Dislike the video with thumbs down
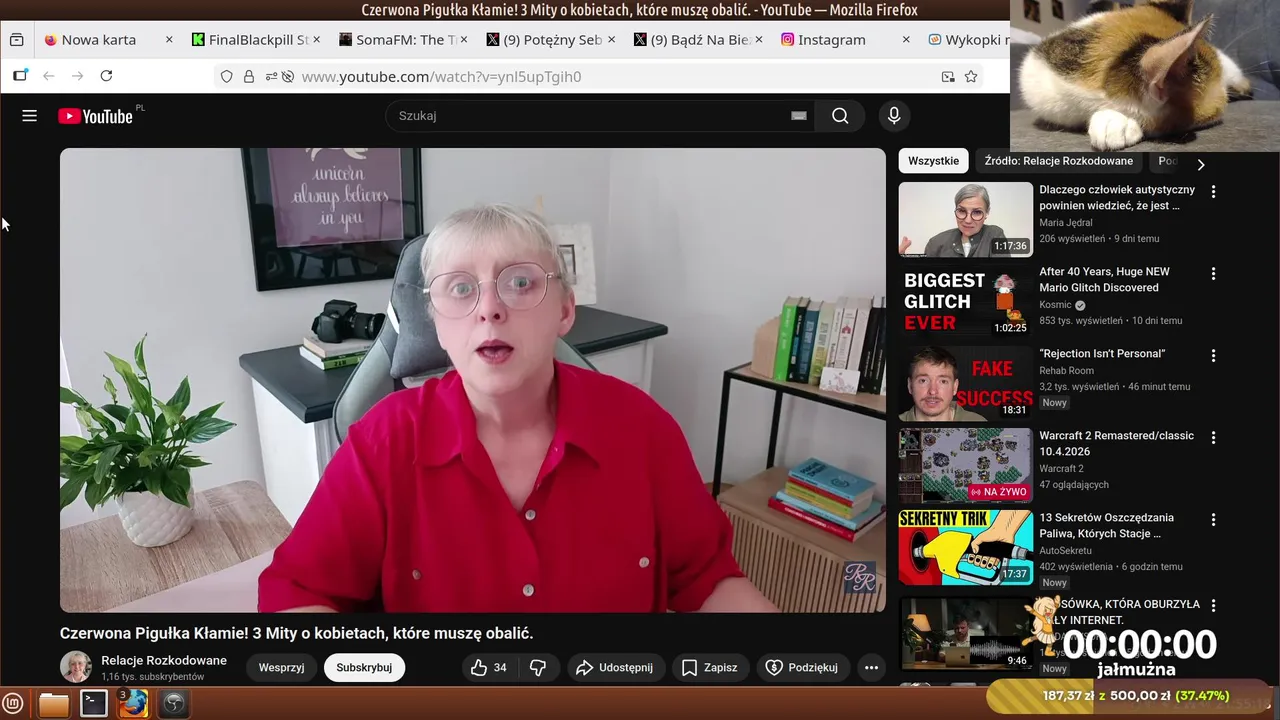This screenshot has width=1280, height=720. tap(538, 667)
